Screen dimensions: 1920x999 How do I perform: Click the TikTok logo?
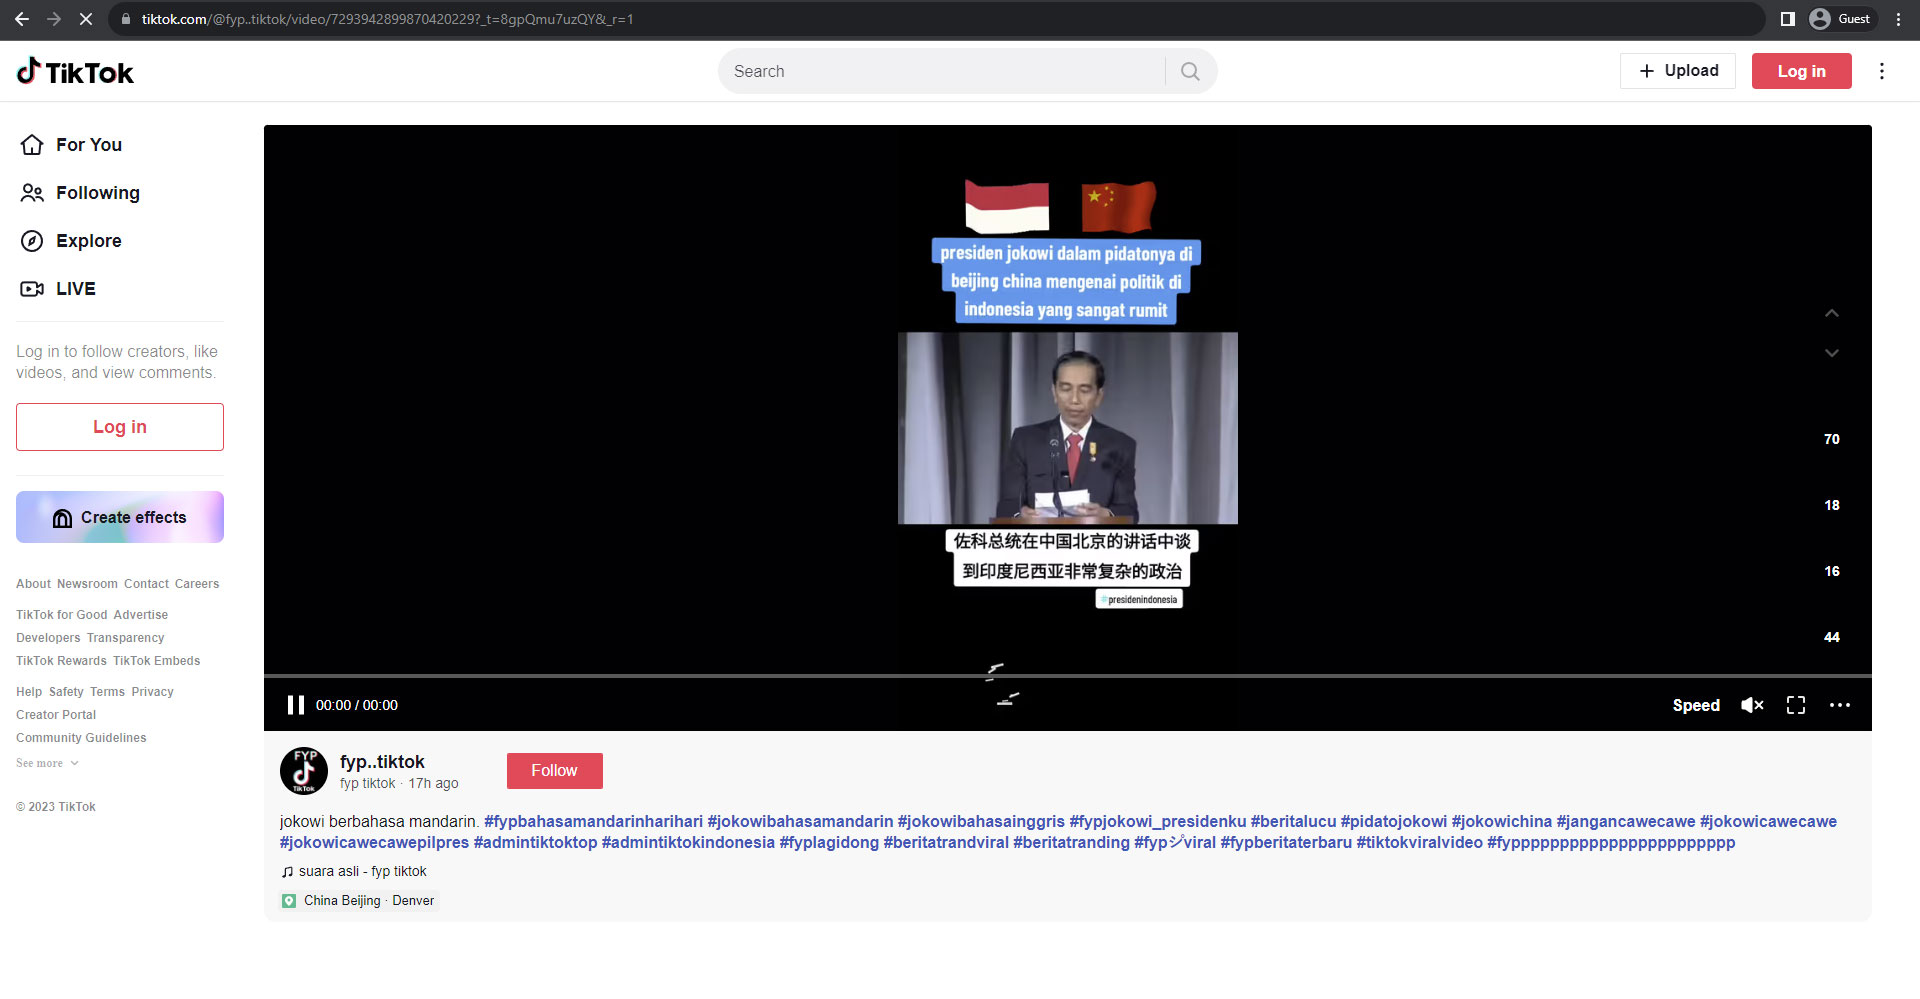point(75,72)
